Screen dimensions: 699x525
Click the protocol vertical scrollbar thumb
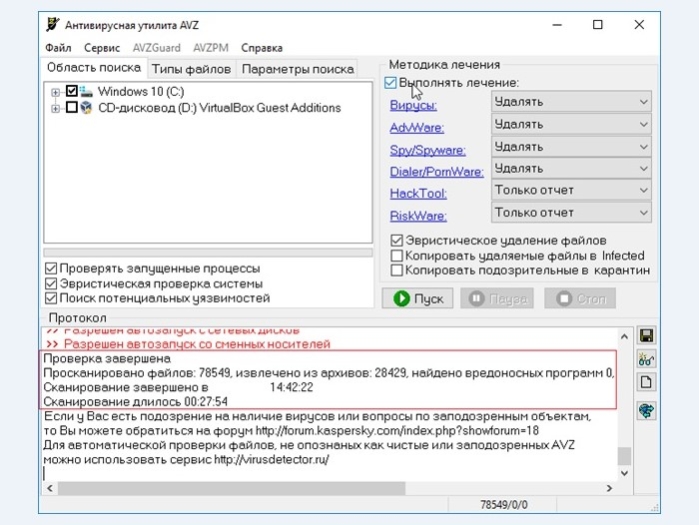(x=624, y=456)
